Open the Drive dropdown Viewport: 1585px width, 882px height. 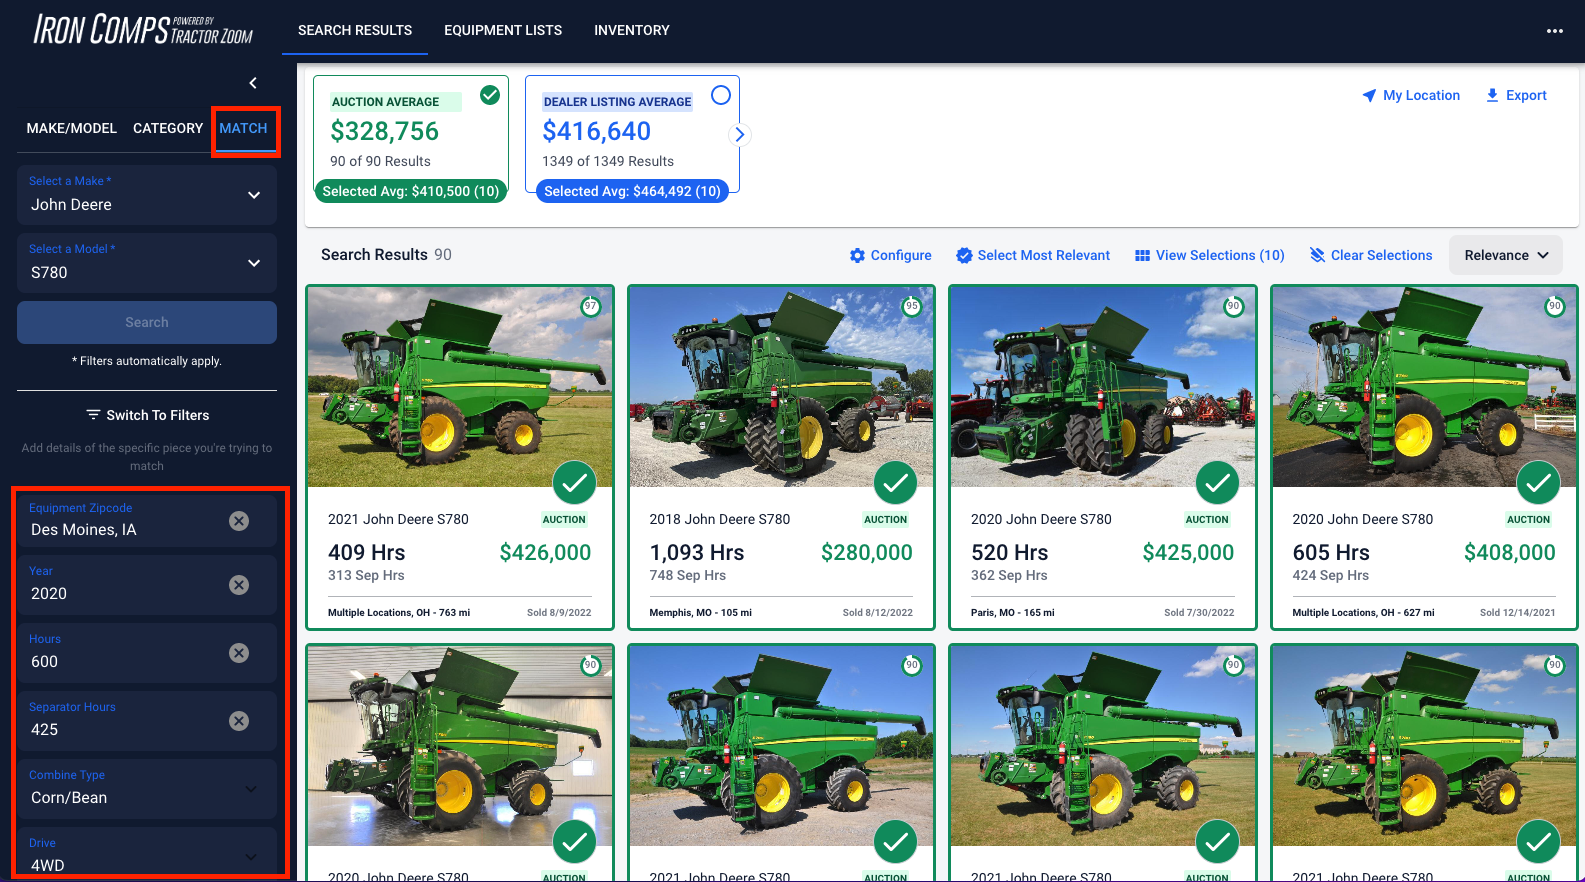[147, 853]
